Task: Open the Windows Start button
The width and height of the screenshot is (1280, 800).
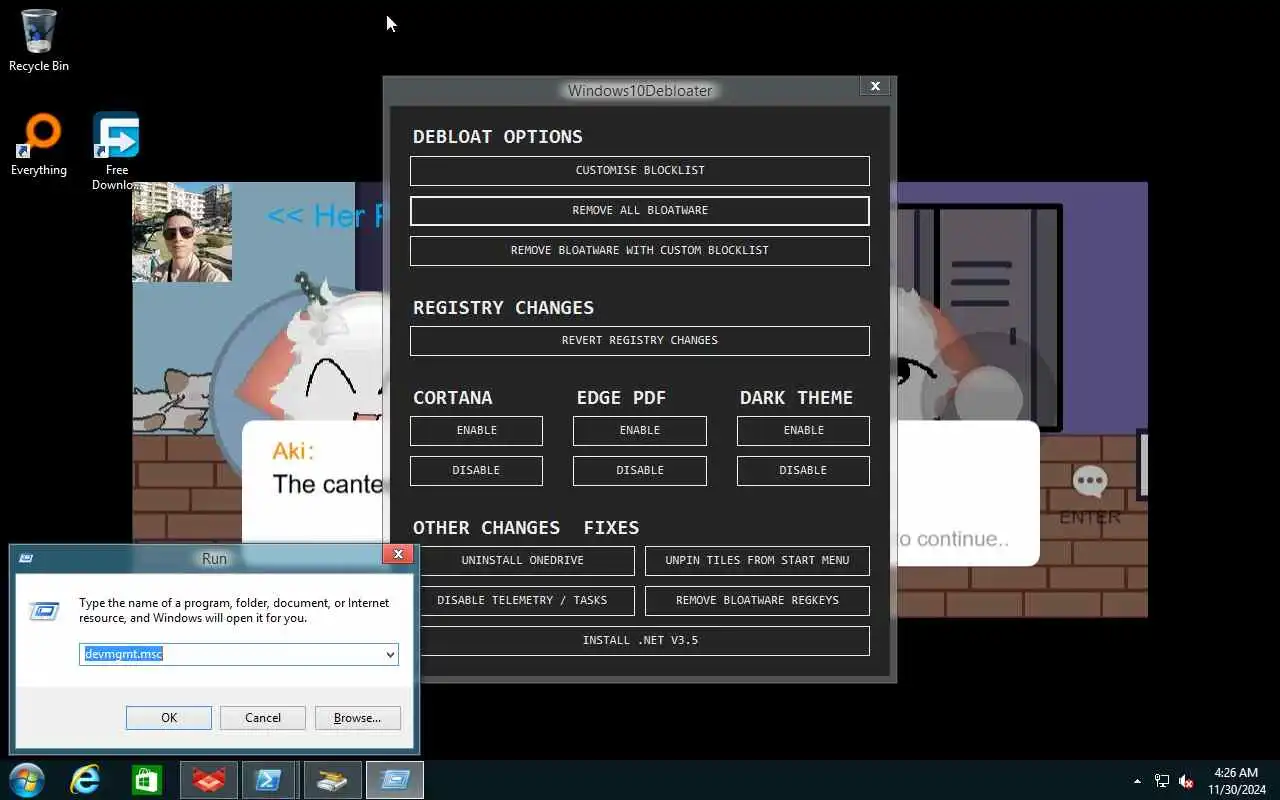Action: point(27,780)
